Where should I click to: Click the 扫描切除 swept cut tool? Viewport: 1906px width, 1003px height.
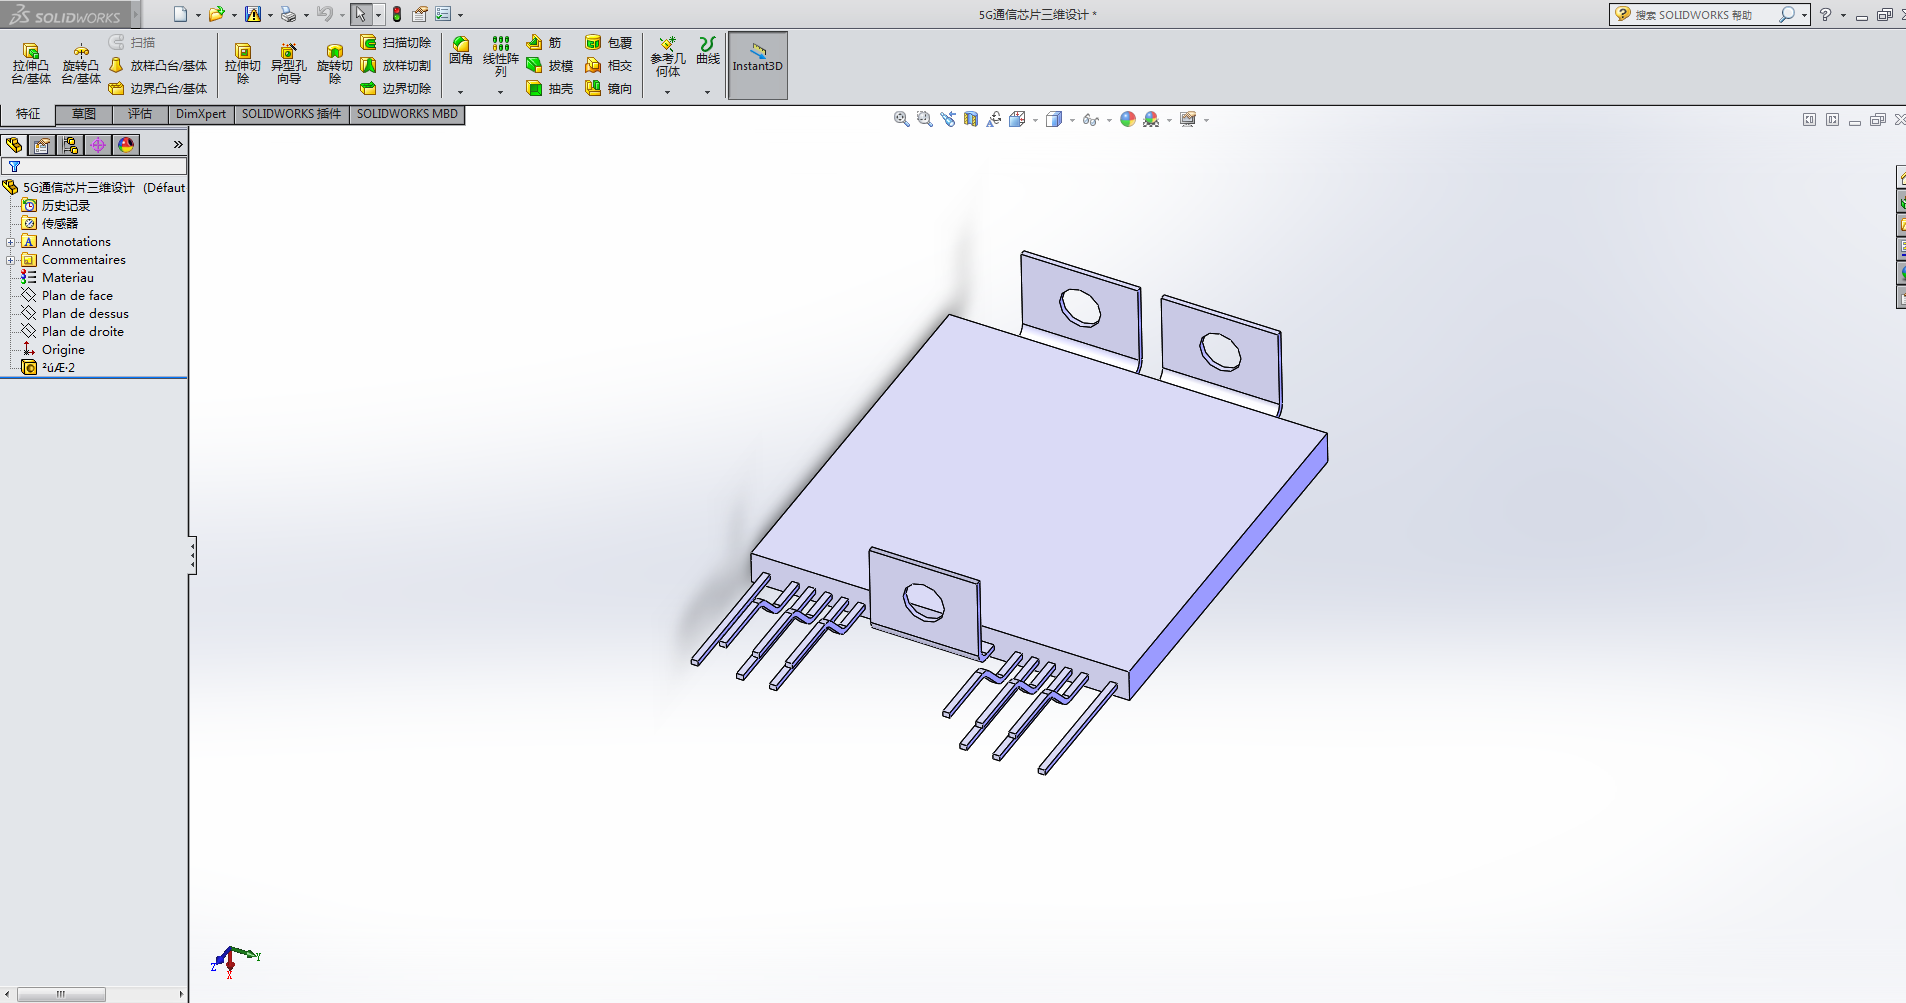click(396, 43)
